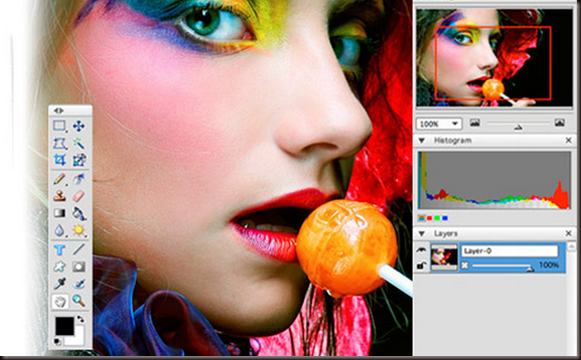581x360 pixels.
Task: Select the color sampler tool beside the Eyedropper
Action: tap(79, 284)
